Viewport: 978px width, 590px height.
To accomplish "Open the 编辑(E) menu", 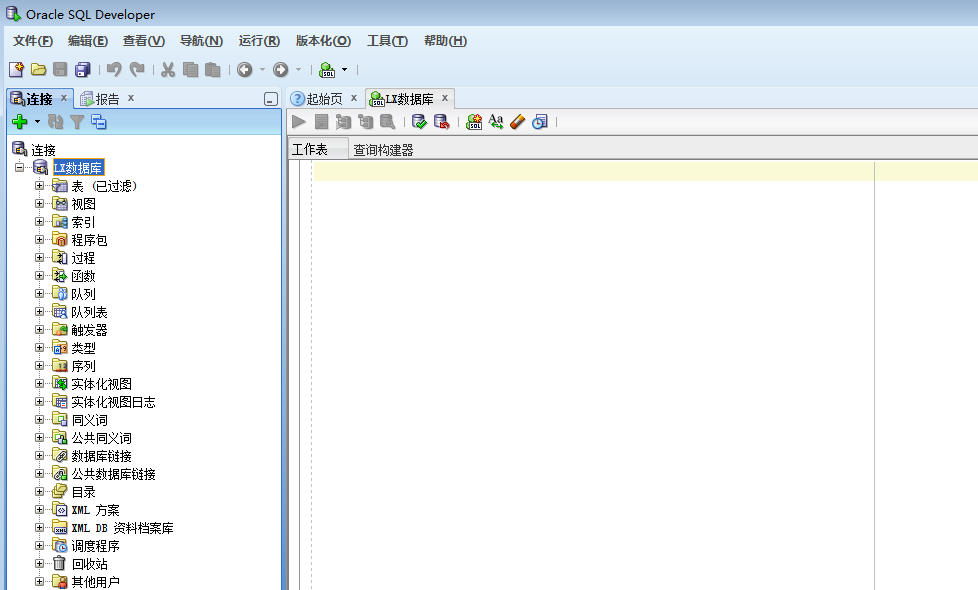I will [x=88, y=41].
